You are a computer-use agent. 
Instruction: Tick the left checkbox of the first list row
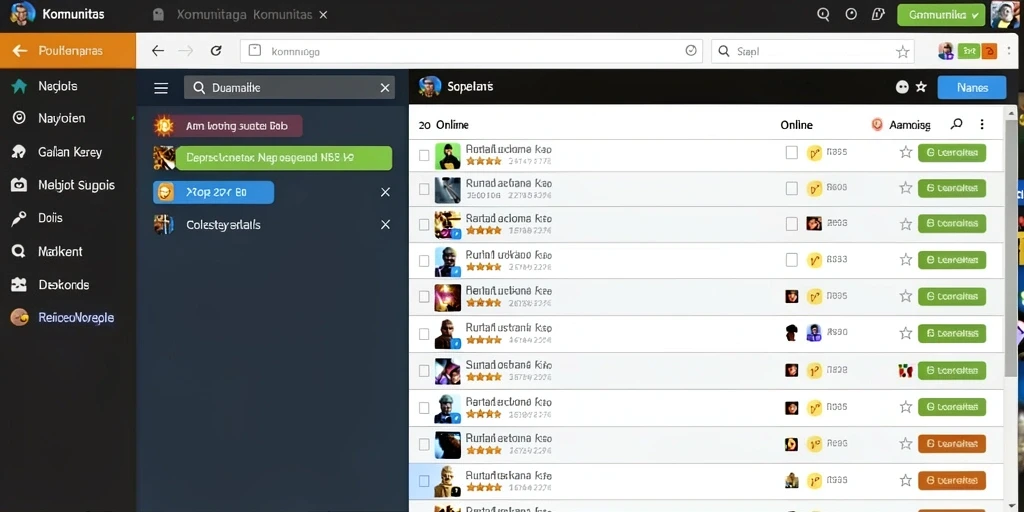coord(424,155)
